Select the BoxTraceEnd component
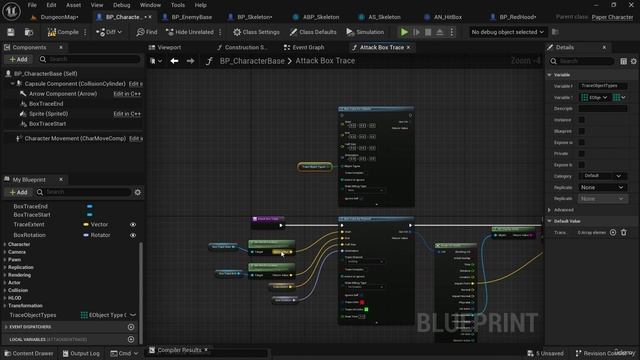The width and height of the screenshot is (640, 360). [46, 104]
